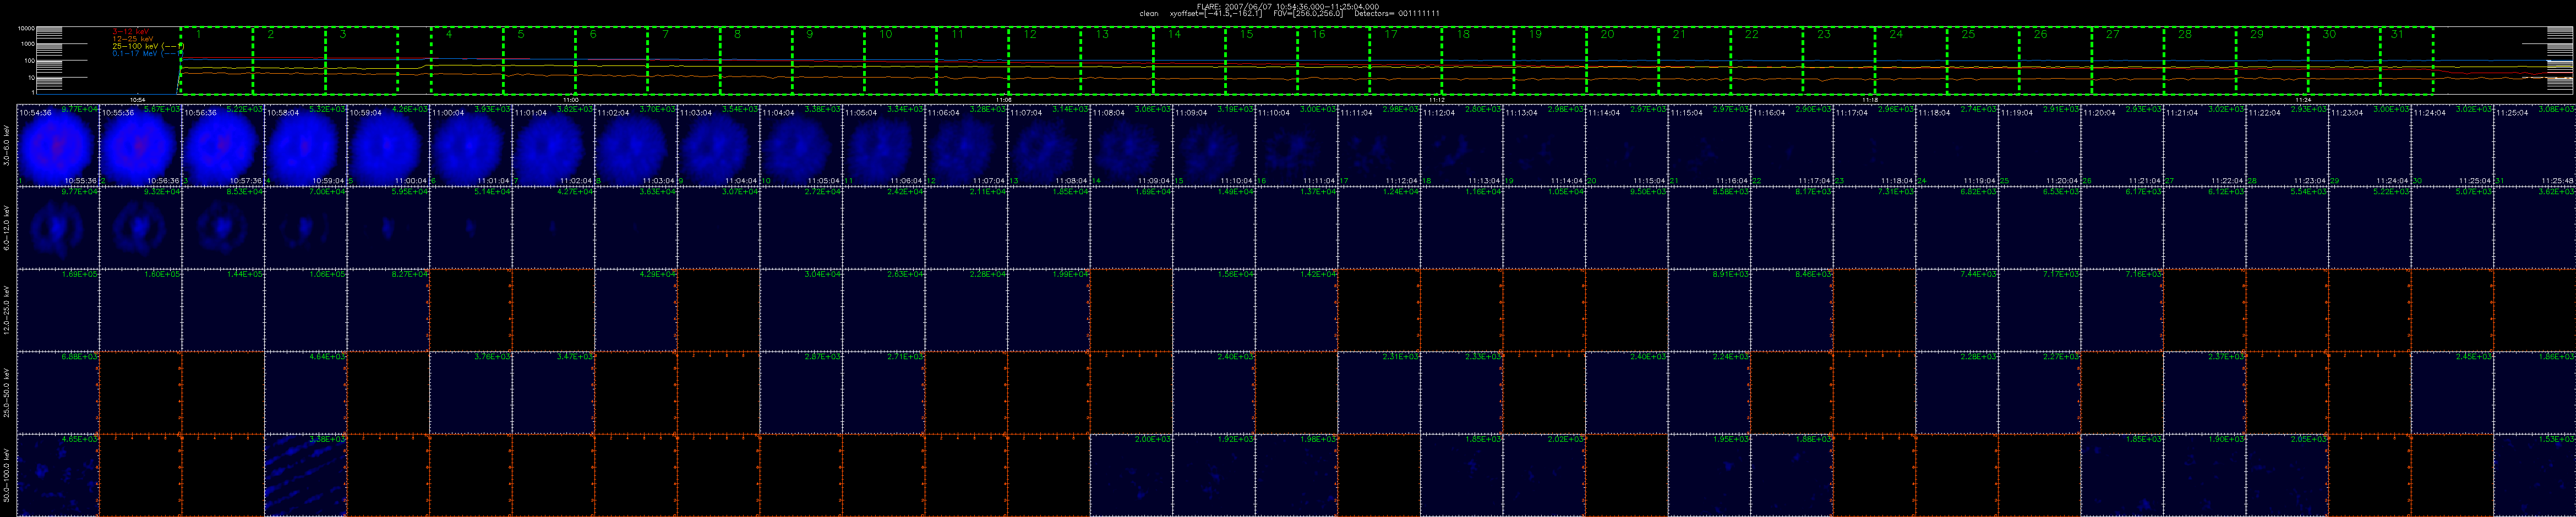The width and height of the screenshot is (2576, 517).
Task: Click the '10000' y-axis label on lightcurve
Action: (x=27, y=29)
